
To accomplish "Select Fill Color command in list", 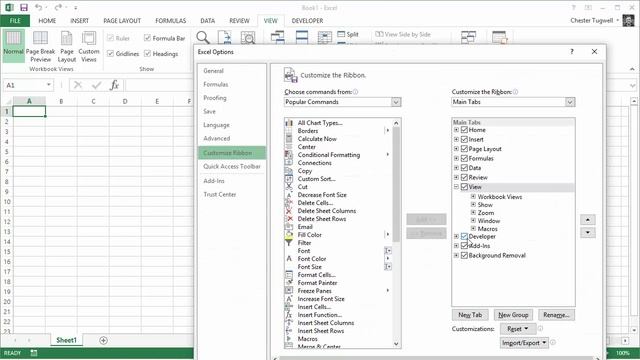I will [310, 235].
